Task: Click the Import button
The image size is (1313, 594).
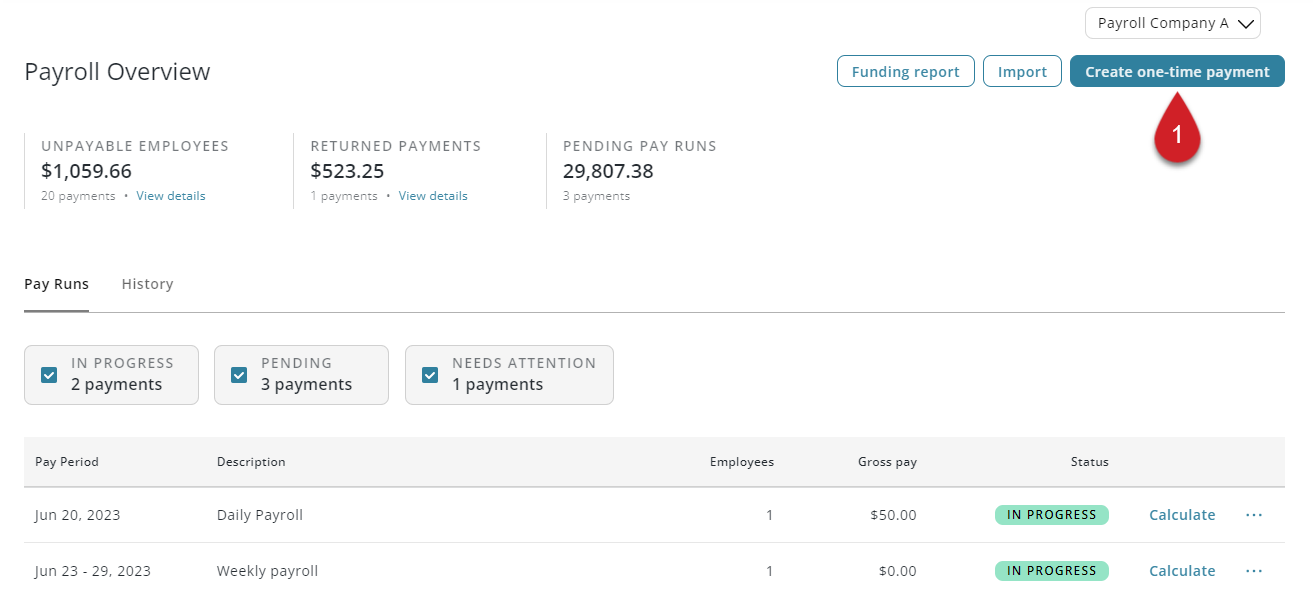Action: (1022, 72)
